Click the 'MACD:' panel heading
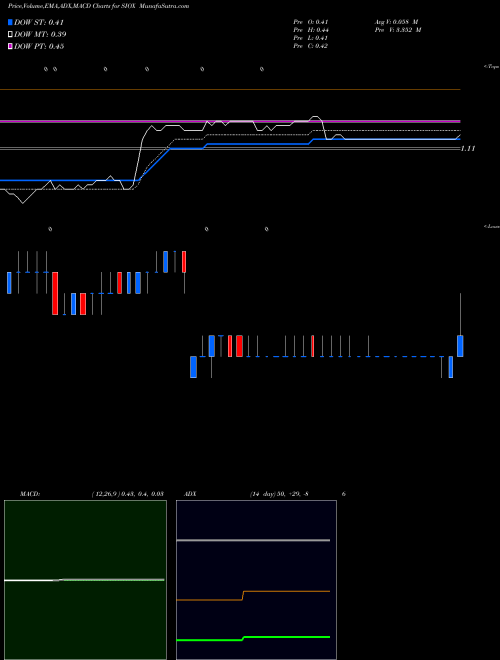 [x=30, y=494]
